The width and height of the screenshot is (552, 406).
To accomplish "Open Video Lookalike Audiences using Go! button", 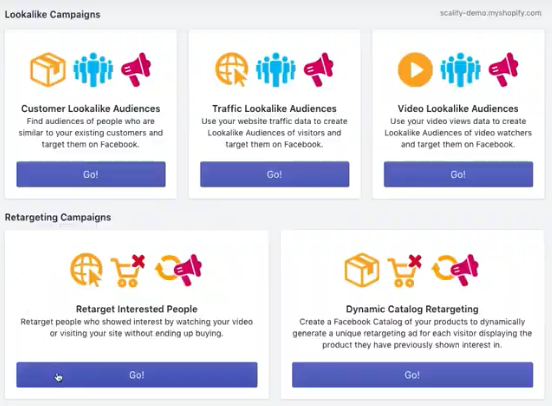I will 458,174.
